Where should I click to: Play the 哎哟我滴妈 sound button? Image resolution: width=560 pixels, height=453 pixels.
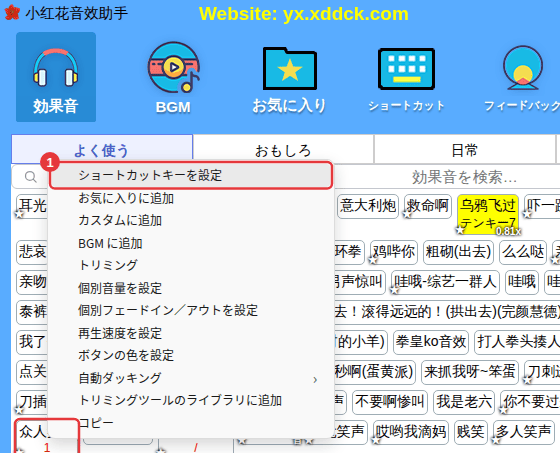coord(411,432)
